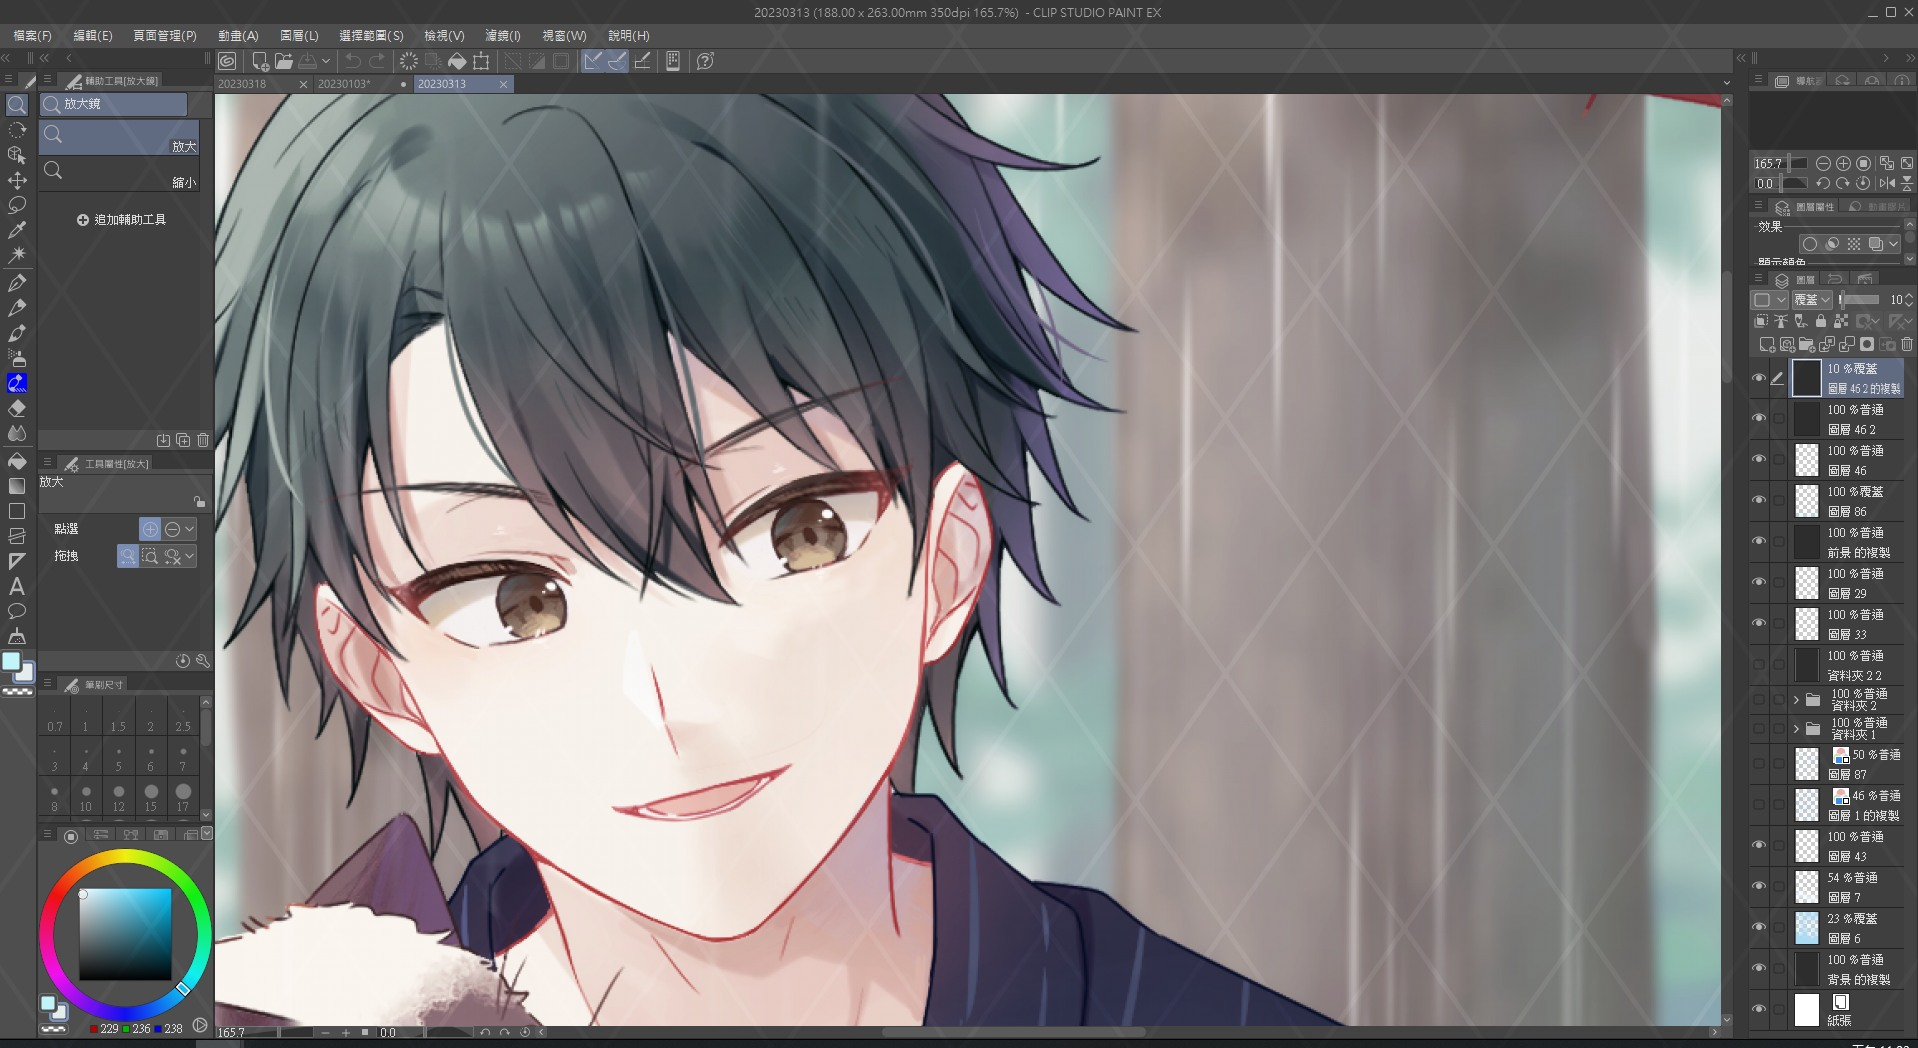The height and width of the screenshot is (1048, 1918).
Task: Open the layer palette color dropdown
Action: click(x=1770, y=300)
